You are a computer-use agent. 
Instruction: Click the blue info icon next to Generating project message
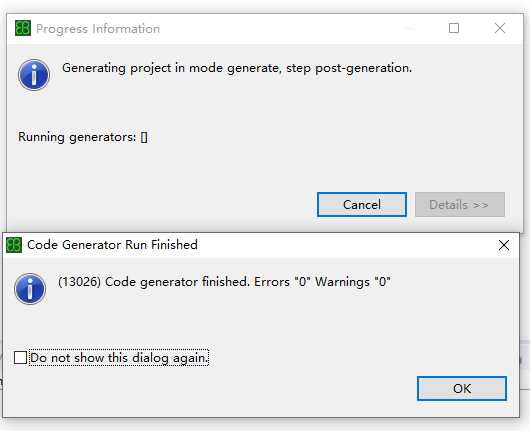pos(34,75)
